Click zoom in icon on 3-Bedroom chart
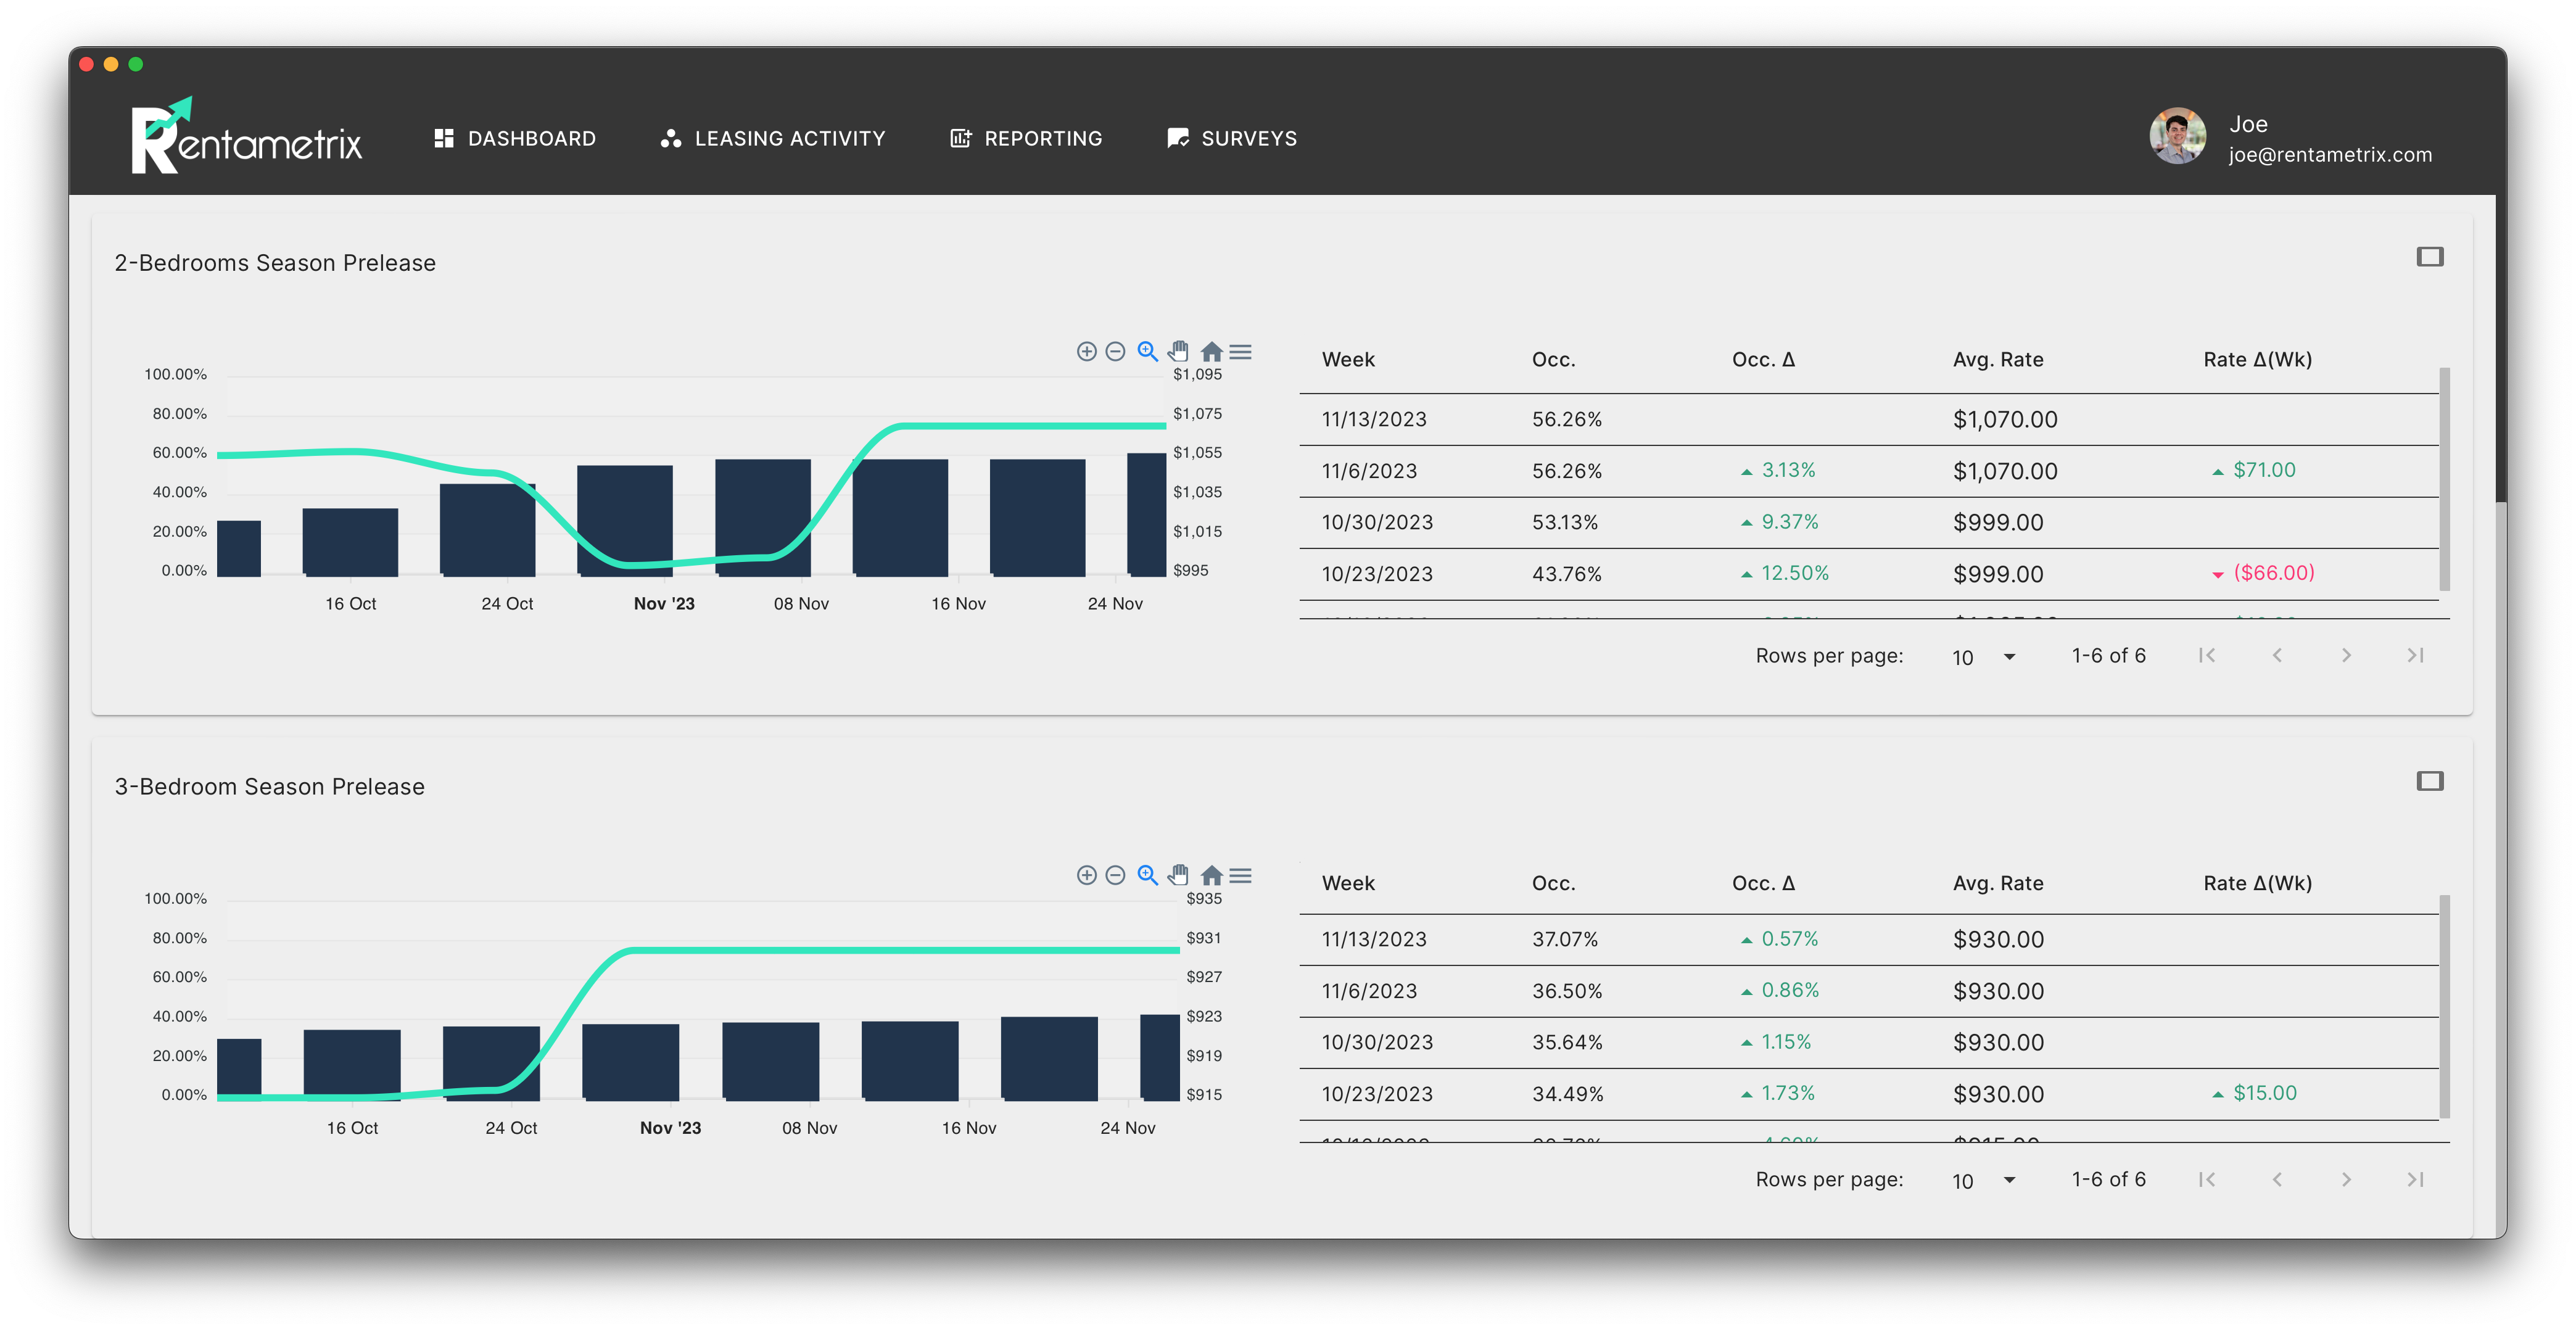2576x1330 pixels. pyautogui.click(x=1086, y=875)
